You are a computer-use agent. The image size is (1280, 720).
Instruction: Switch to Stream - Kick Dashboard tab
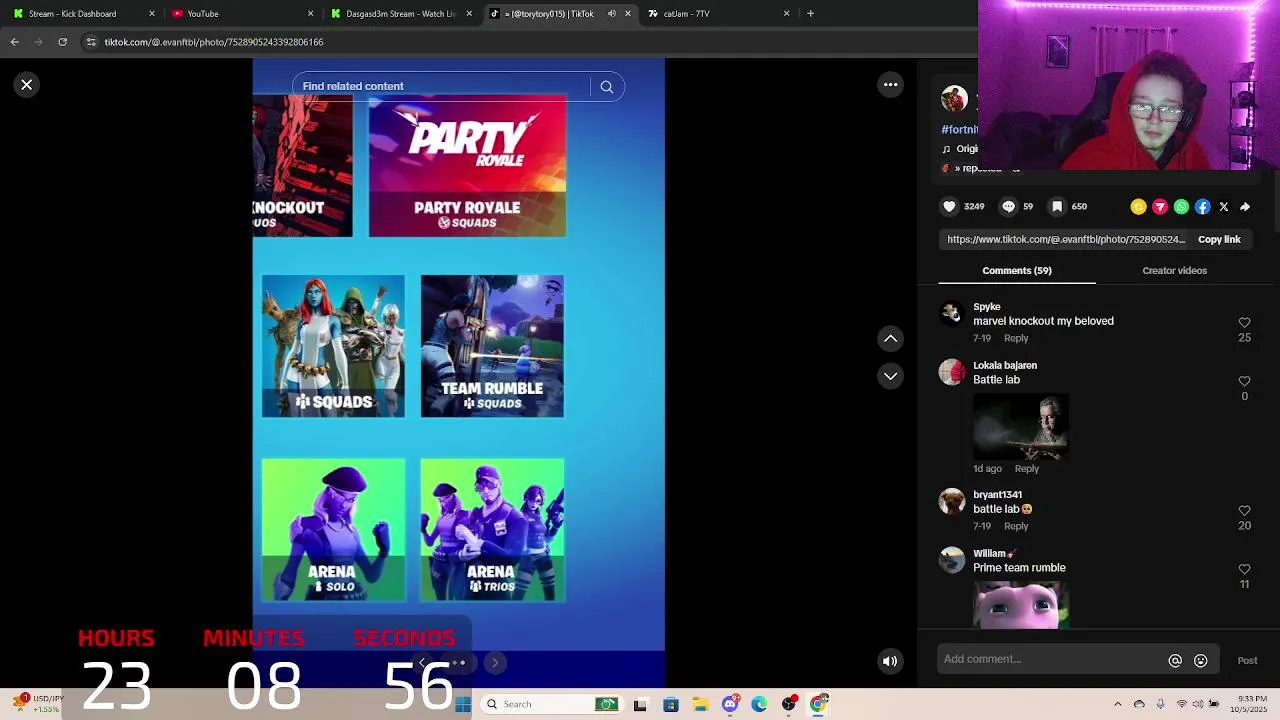pos(85,14)
